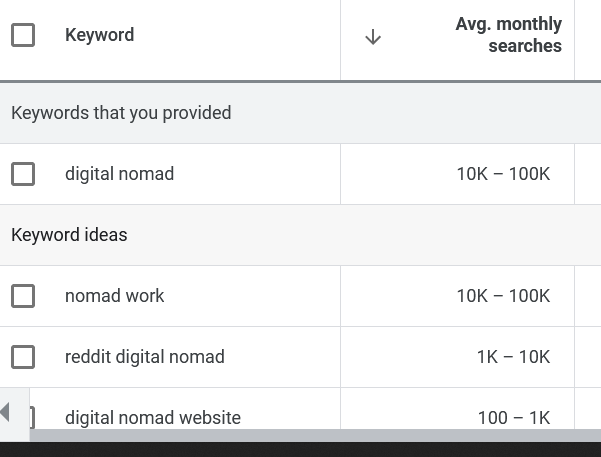Check the 'digital nomad' keyword checkbox
The height and width of the screenshot is (457, 601).
click(22, 174)
